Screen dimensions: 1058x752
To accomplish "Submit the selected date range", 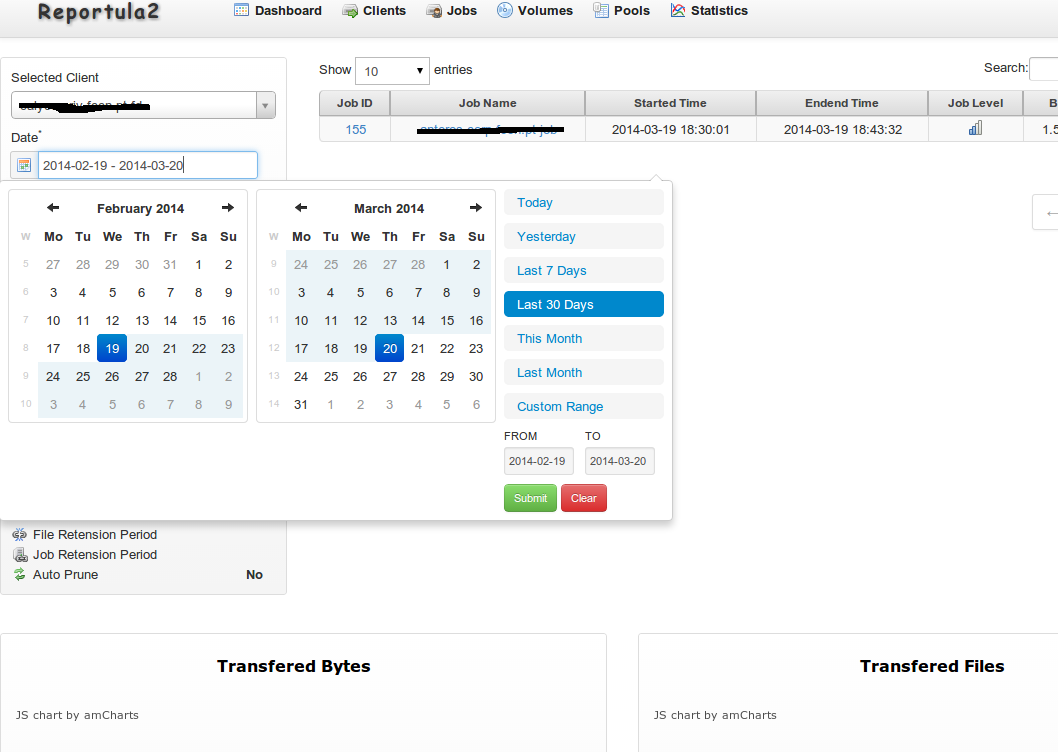I will tap(530, 497).
